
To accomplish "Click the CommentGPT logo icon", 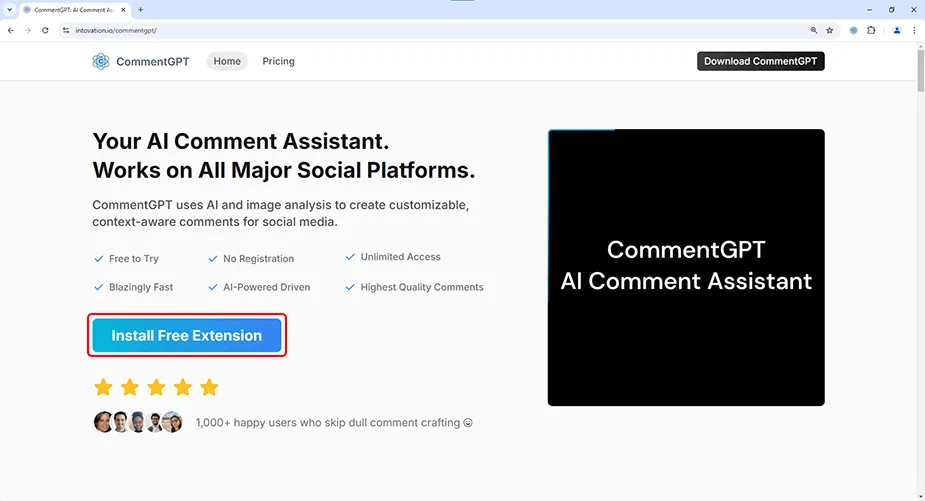I will (101, 61).
